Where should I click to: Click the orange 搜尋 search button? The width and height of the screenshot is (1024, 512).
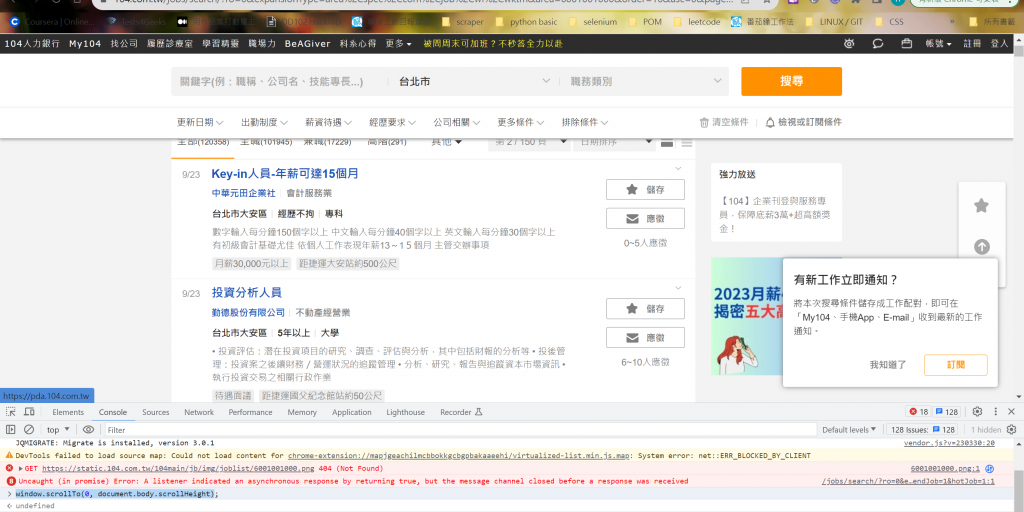pyautogui.click(x=791, y=82)
